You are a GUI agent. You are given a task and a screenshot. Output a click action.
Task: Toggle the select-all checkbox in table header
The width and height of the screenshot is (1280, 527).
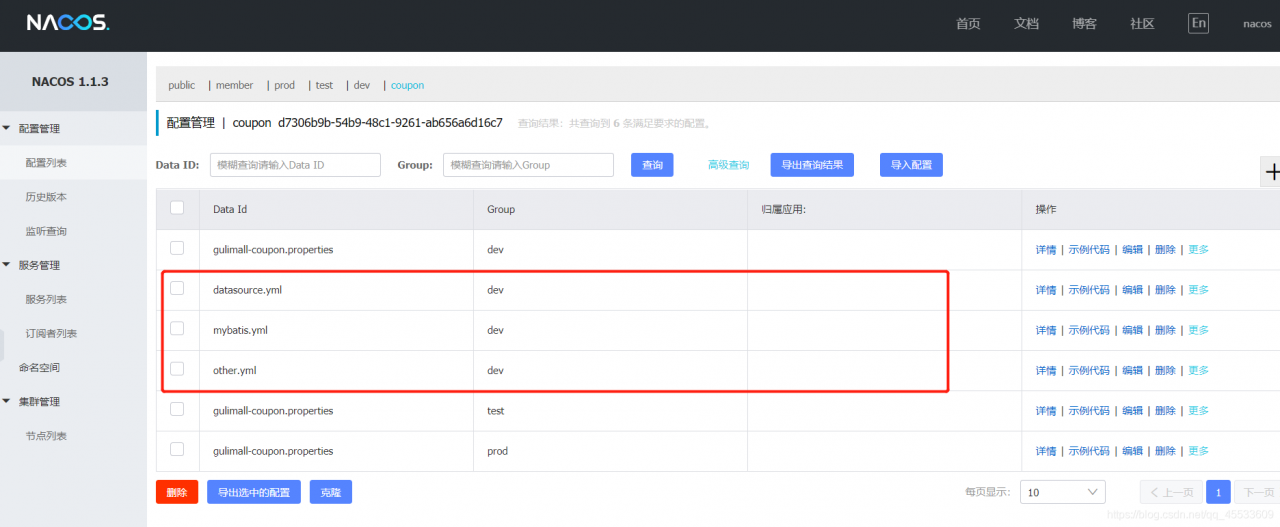[177, 208]
